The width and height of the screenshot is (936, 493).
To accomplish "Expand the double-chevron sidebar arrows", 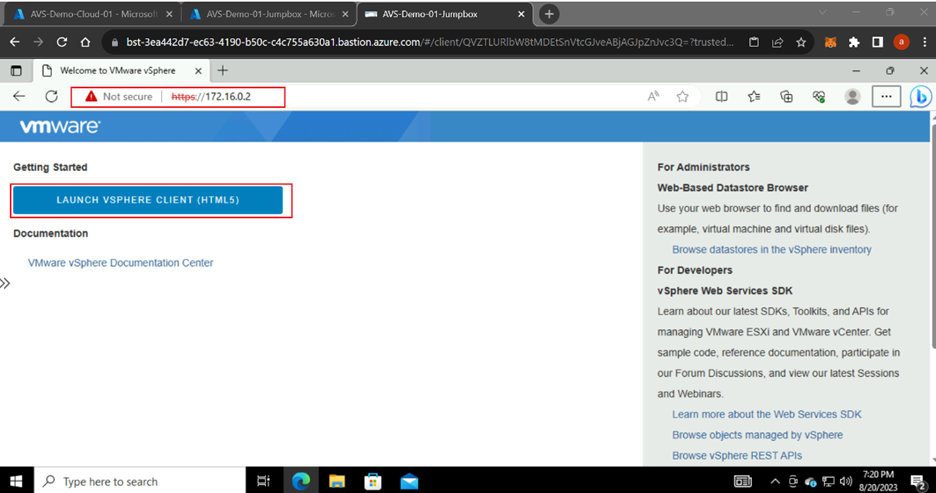I will pyautogui.click(x=5, y=284).
